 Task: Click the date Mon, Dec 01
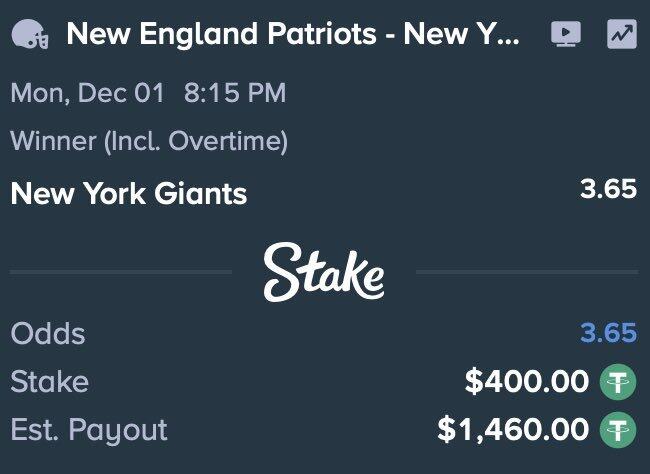[87, 94]
